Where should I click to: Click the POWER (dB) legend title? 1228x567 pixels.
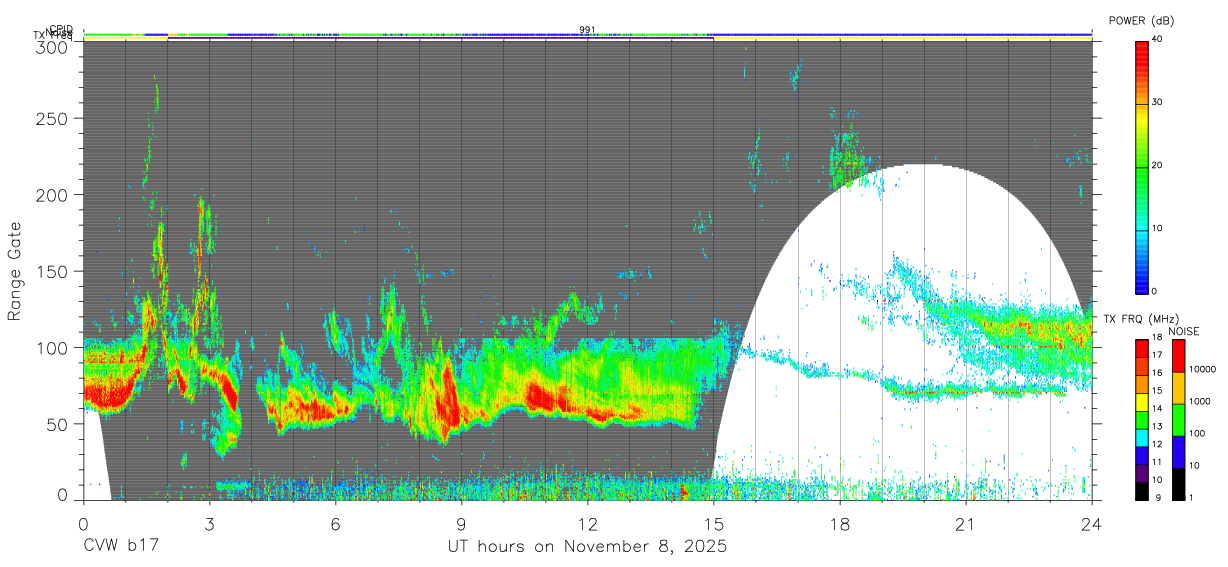click(x=1140, y=21)
